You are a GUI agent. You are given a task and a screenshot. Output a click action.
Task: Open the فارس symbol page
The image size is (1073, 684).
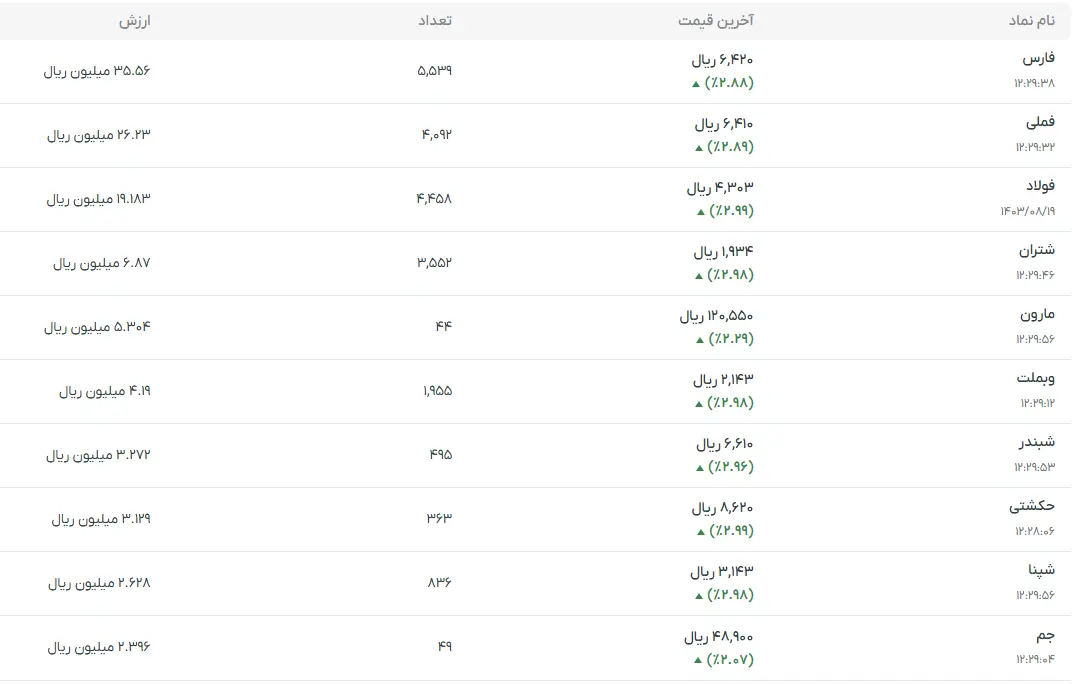tap(1038, 59)
